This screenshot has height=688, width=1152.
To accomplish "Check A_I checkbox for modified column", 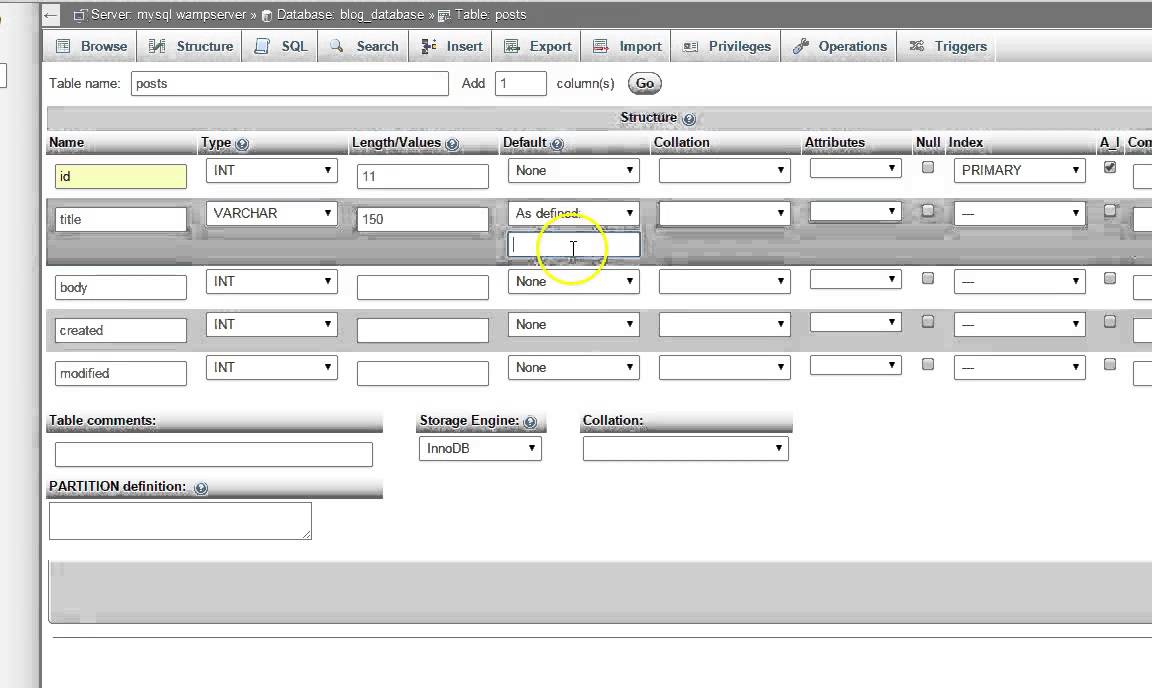I will point(1110,364).
